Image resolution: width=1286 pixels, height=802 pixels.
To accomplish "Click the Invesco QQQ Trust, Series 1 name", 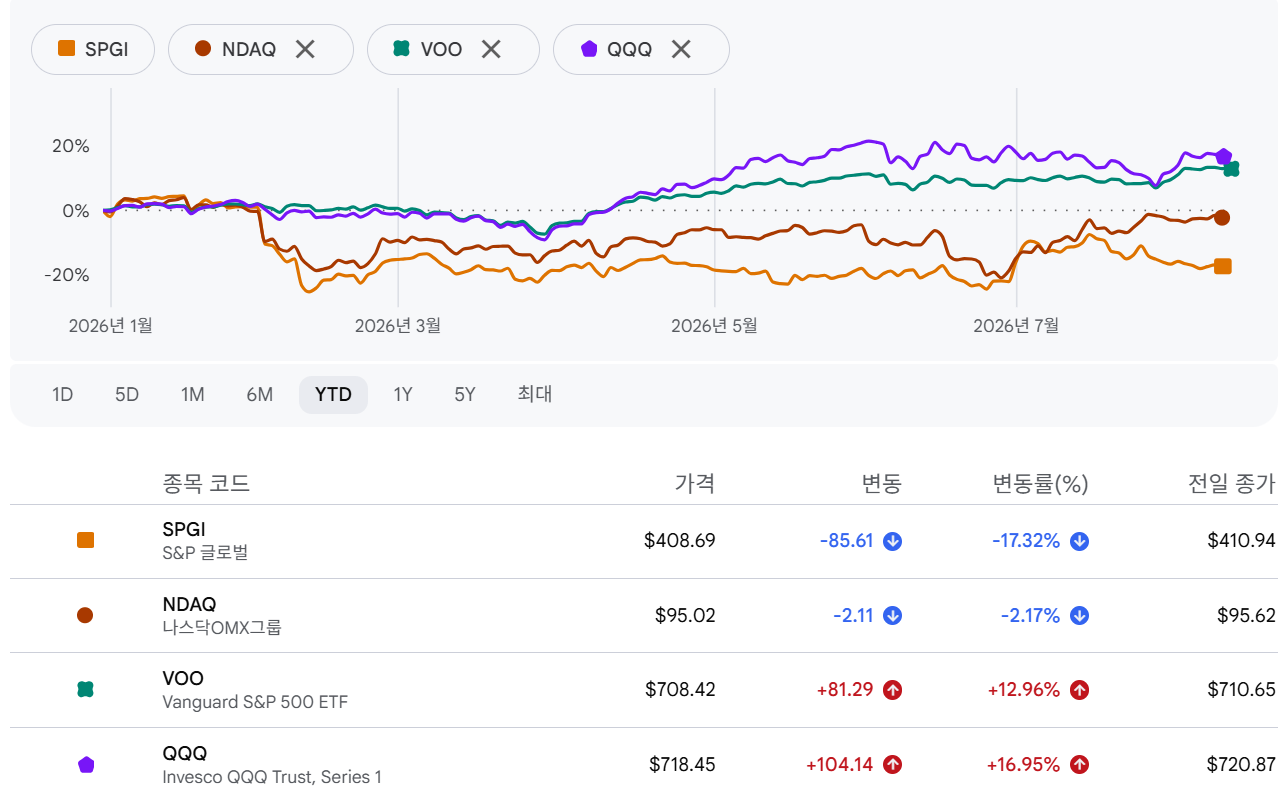I will [272, 777].
